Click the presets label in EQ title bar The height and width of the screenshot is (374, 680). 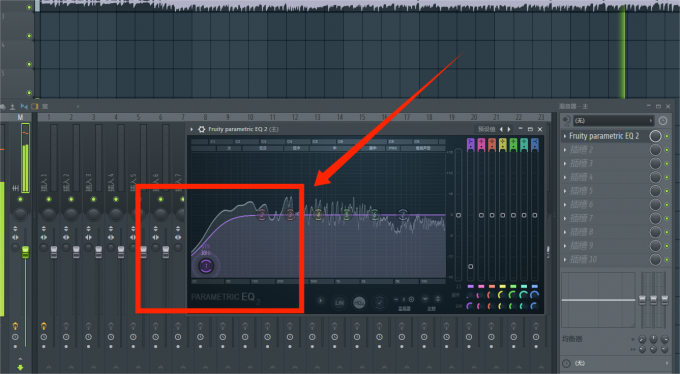(486, 129)
